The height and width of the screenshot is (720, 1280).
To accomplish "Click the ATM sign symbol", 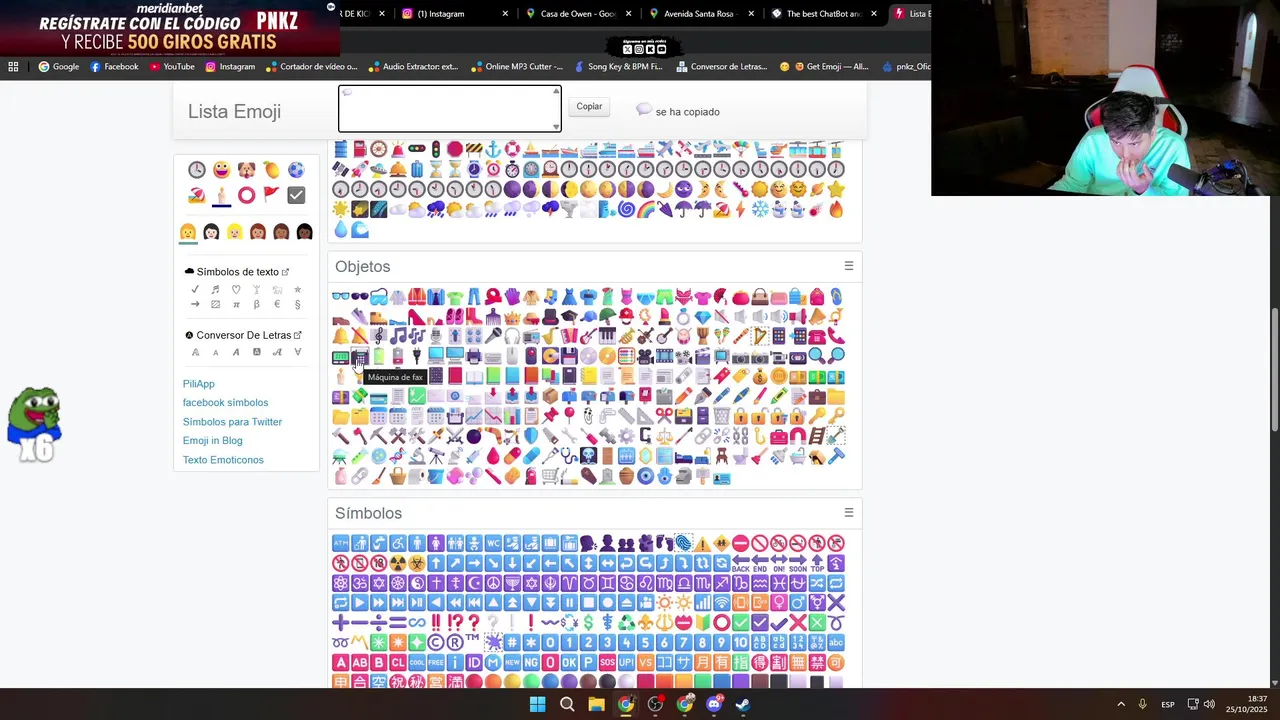I will click(x=340, y=542).
